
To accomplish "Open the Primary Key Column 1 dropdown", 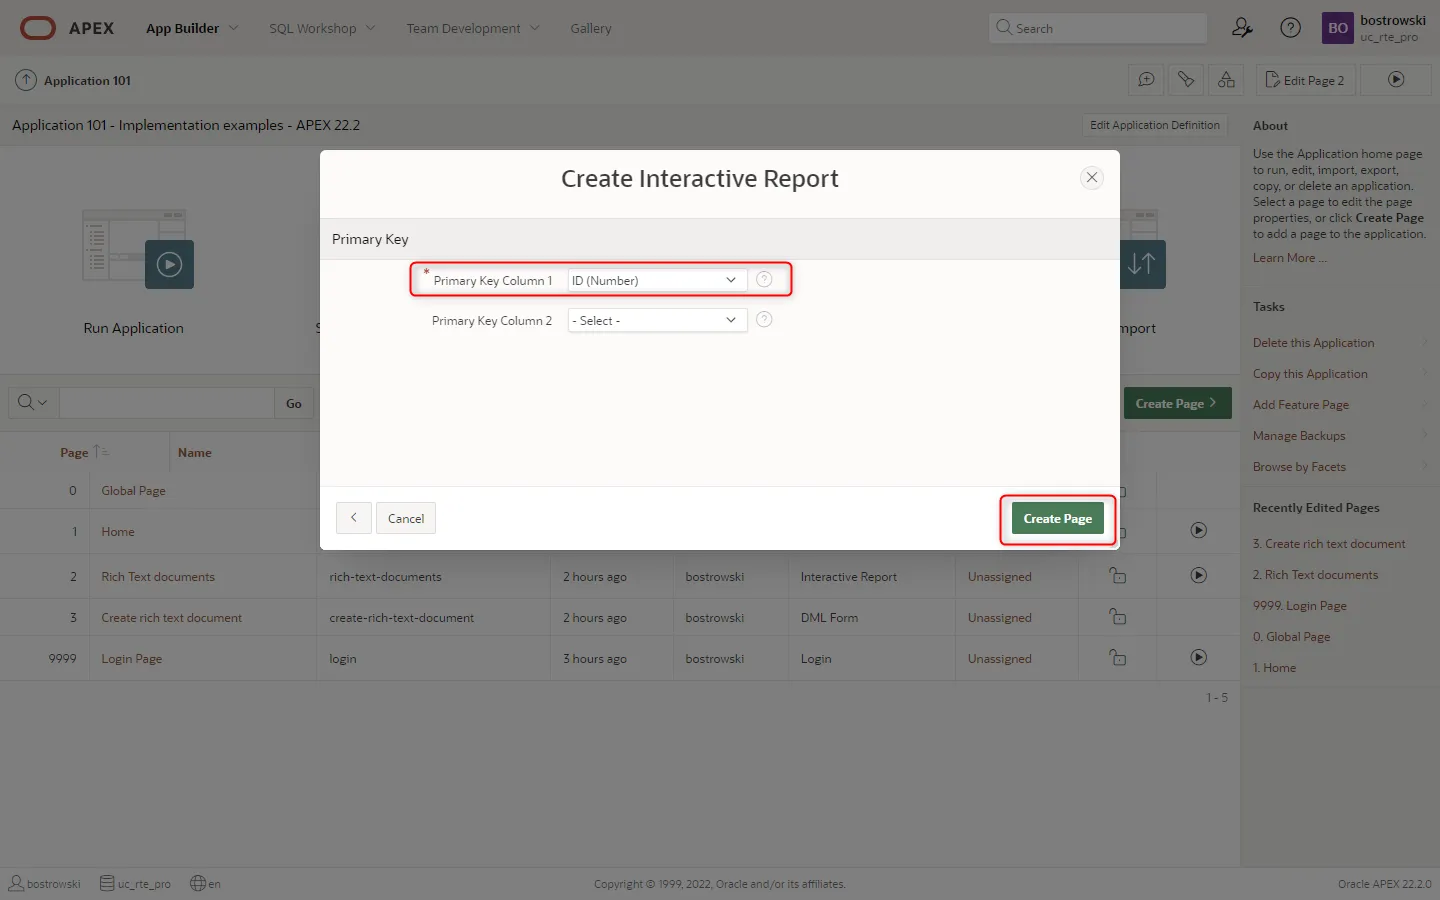I will coord(657,281).
